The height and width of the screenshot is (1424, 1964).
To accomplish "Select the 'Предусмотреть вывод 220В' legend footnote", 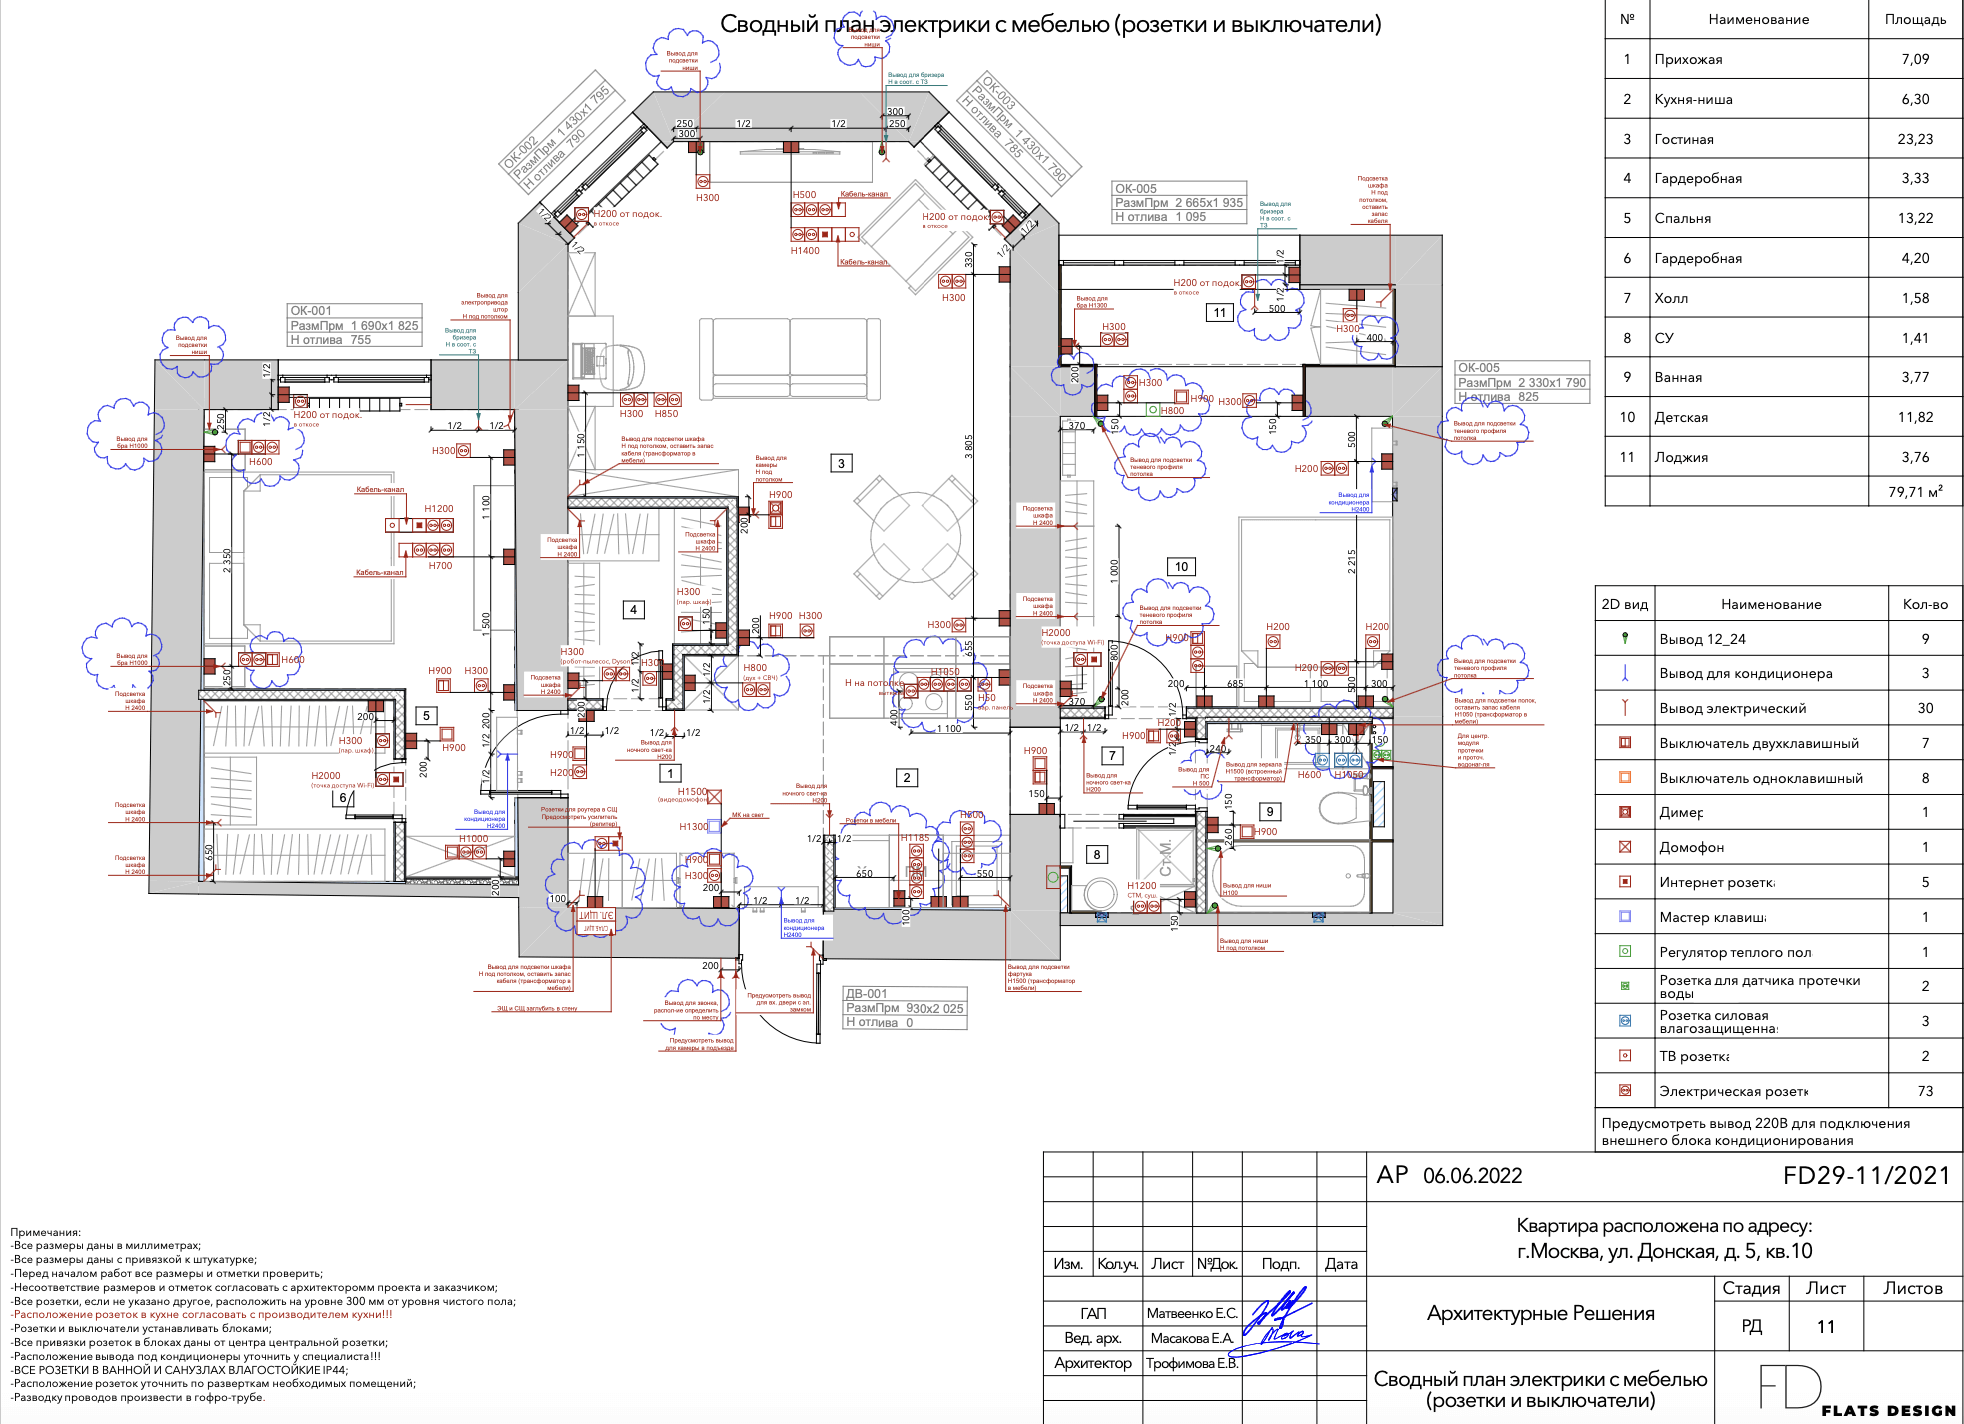I will (1755, 1131).
